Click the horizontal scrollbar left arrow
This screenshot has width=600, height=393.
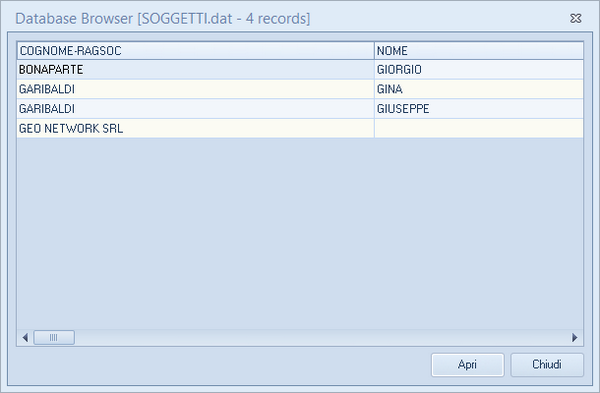[25, 338]
